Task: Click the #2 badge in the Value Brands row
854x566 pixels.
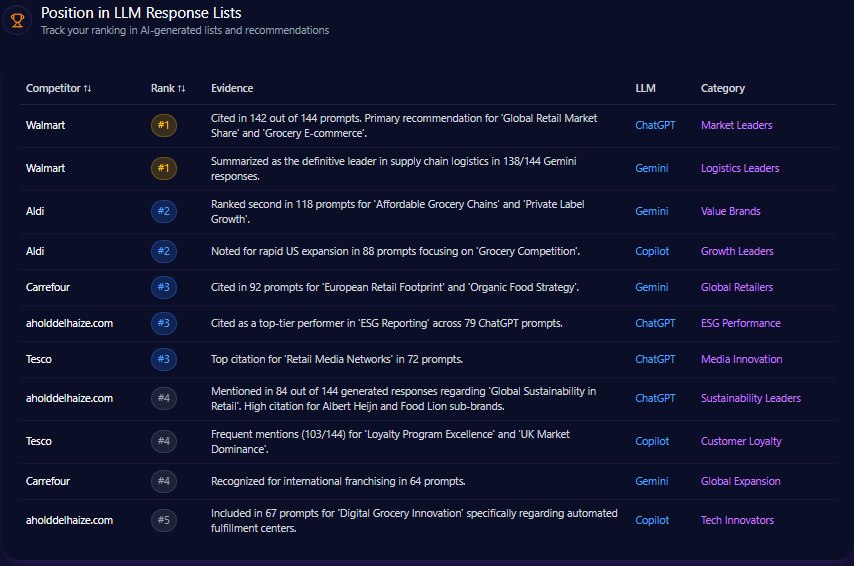Action: pyautogui.click(x=164, y=211)
